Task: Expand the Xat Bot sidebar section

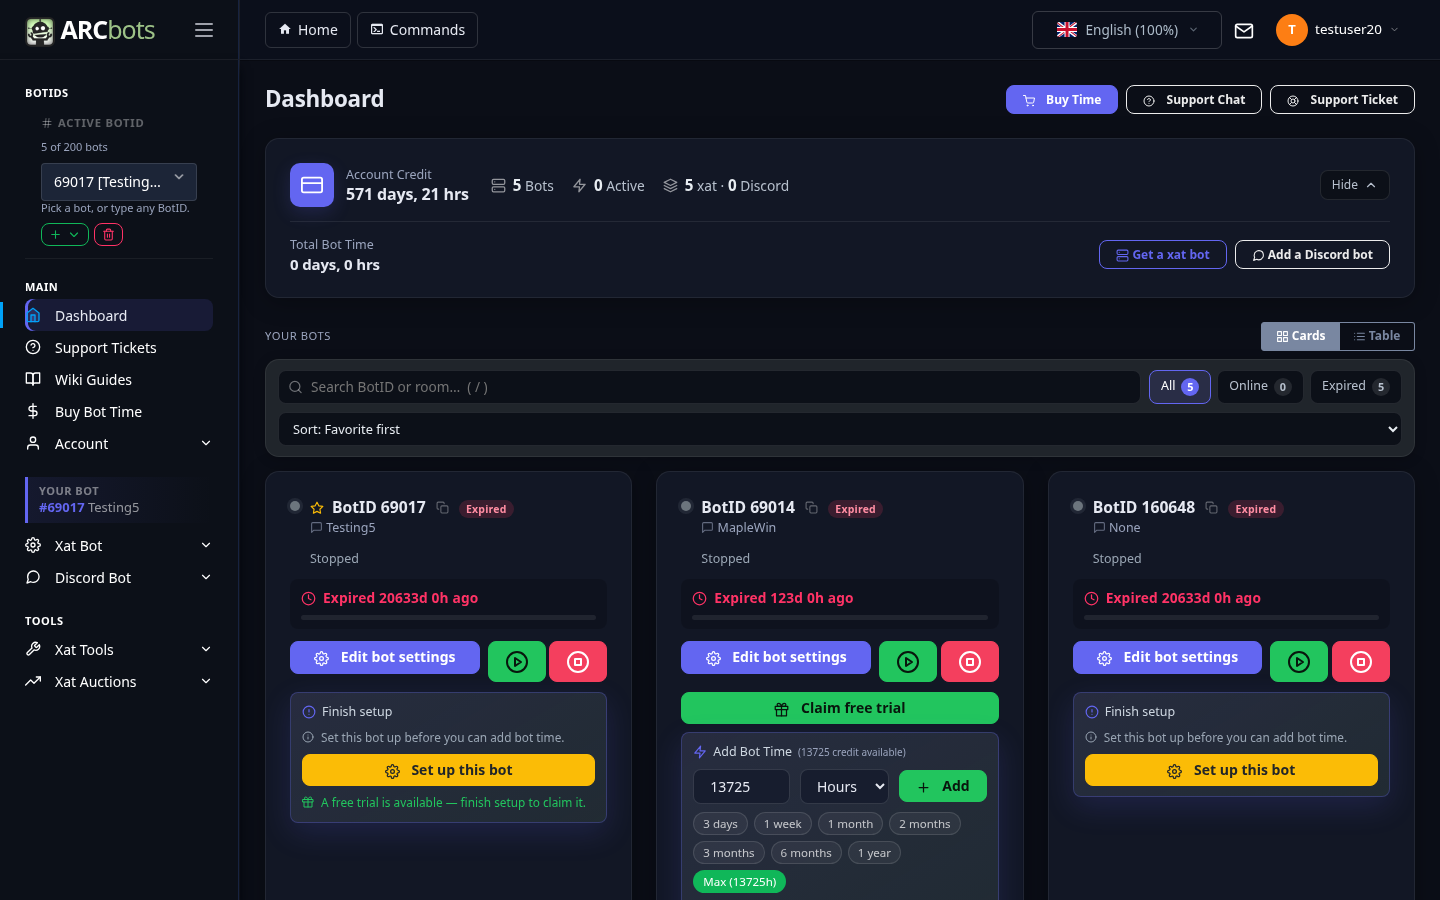Action: click(119, 546)
